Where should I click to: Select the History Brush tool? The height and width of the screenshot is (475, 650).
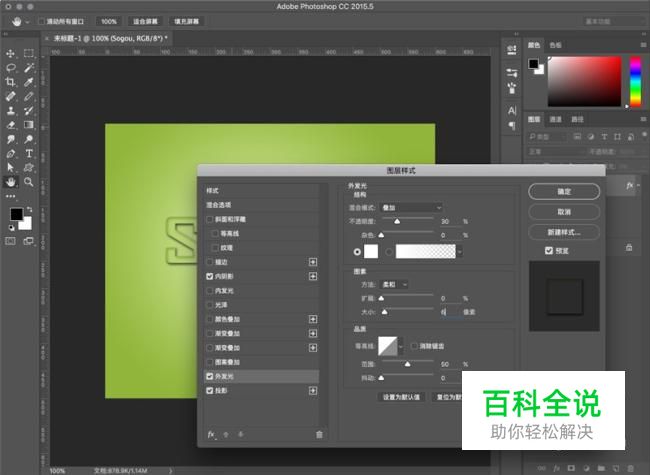click(29, 111)
